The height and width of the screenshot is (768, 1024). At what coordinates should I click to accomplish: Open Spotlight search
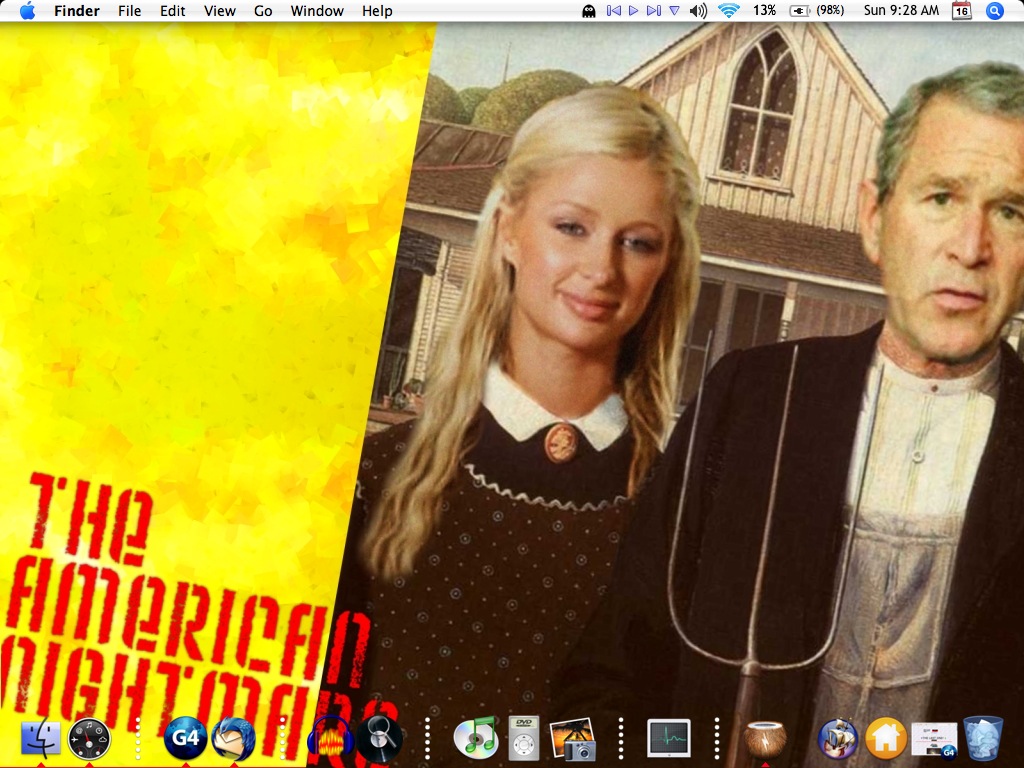(x=994, y=10)
